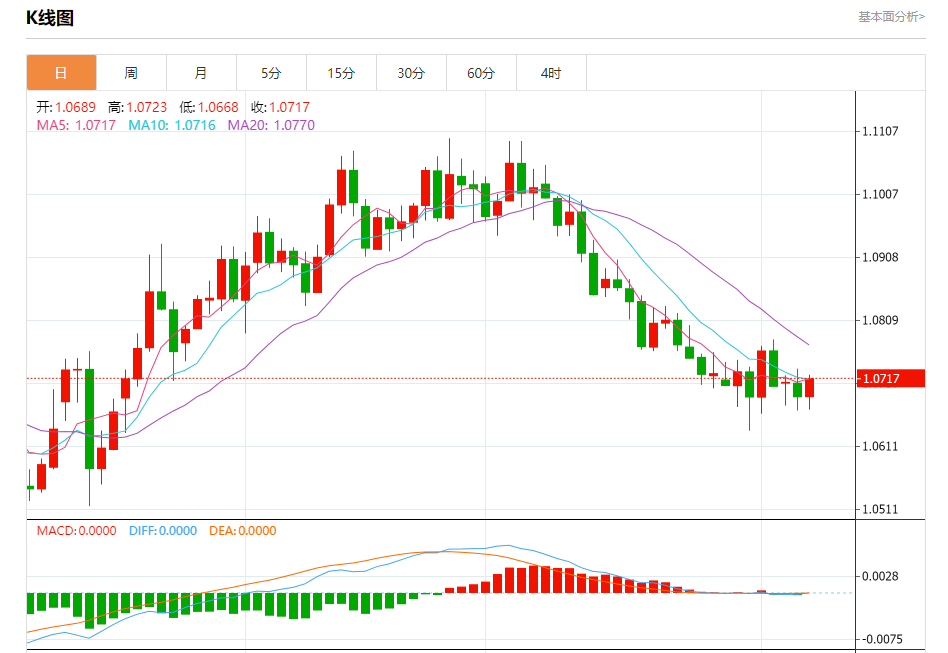The image size is (948, 653).
Task: Click the red 1.0717 current price tag
Action: point(891,378)
